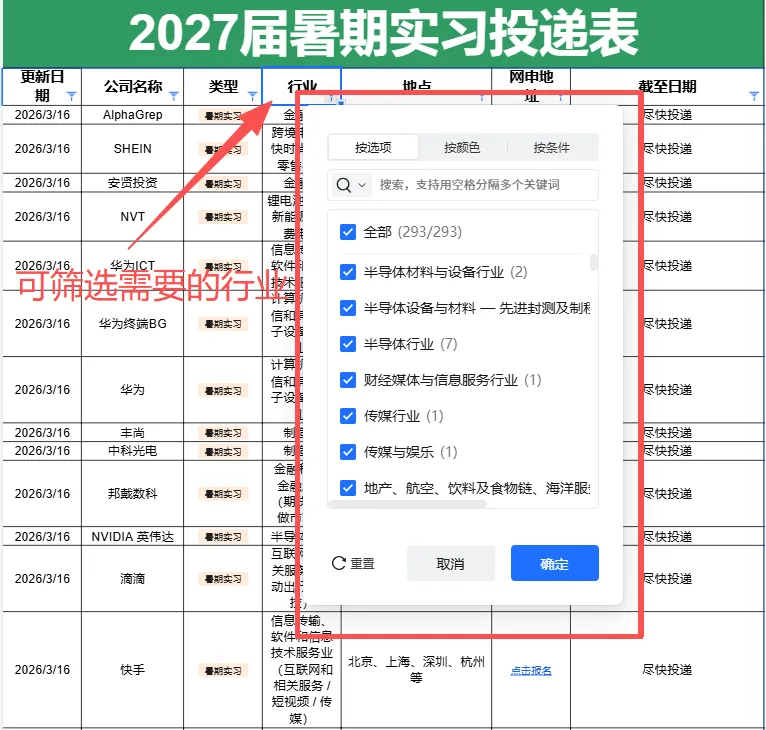Select the 华为终端BG company cell
766x730 pixels.
132,323
